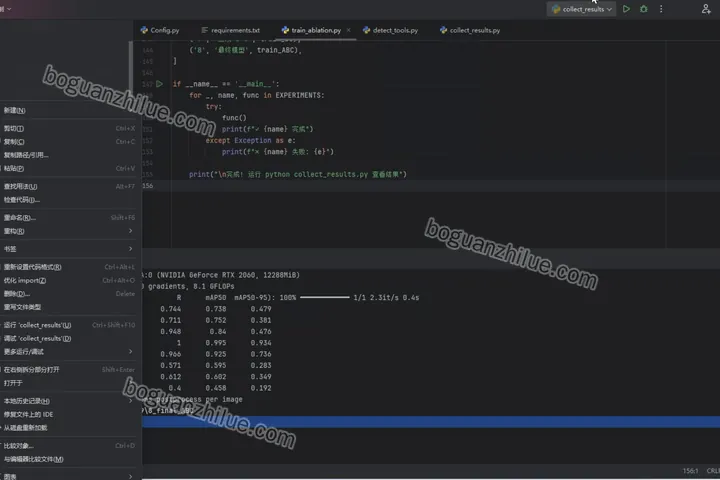This screenshot has width=720, height=480.
Task: Select the 检查代码... menu entry
Action: coord(69,200)
